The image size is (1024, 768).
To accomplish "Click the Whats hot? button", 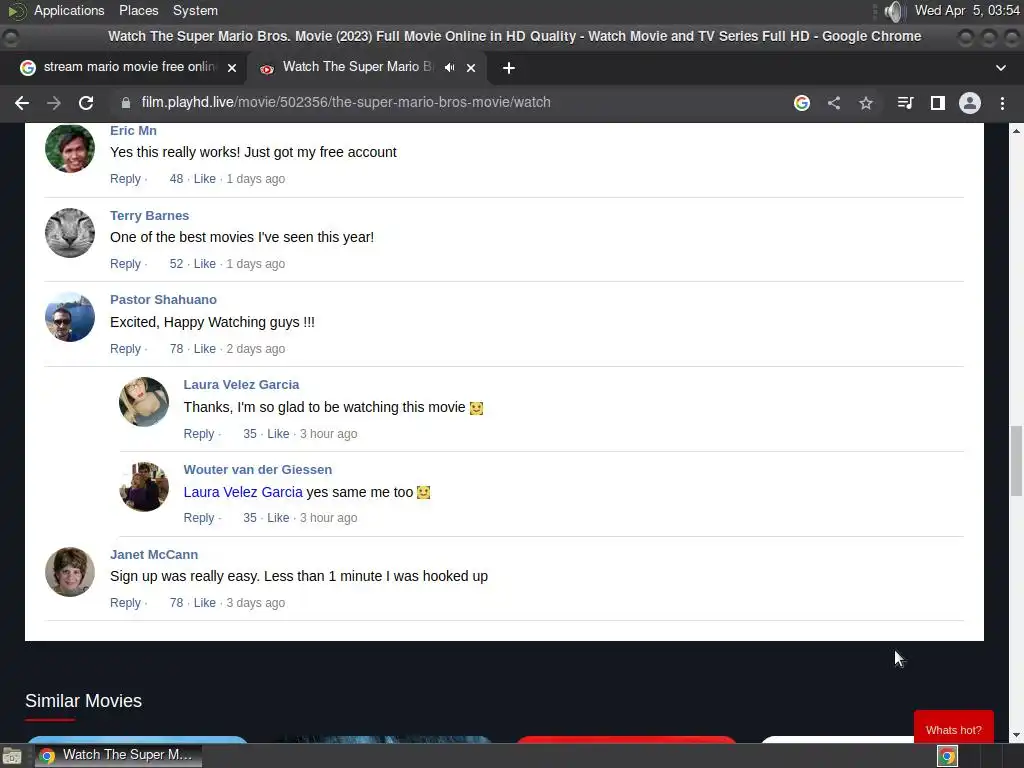I will point(953,727).
